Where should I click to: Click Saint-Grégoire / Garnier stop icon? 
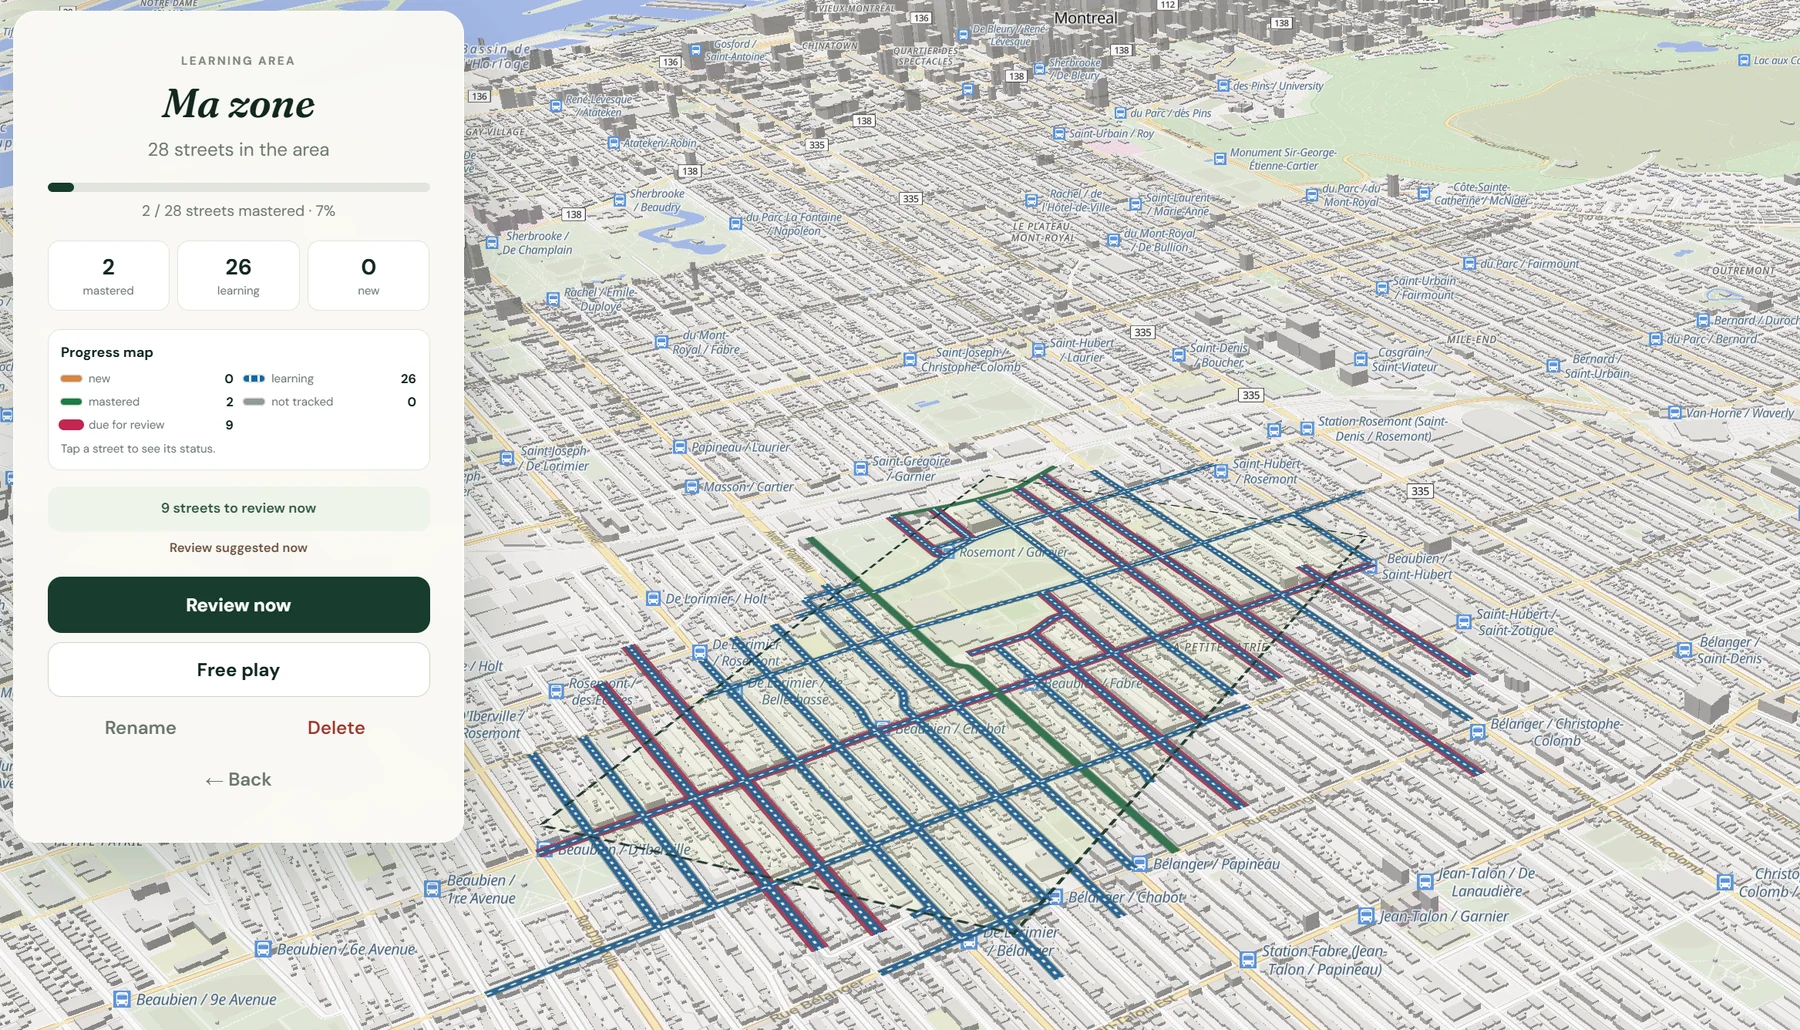(x=861, y=468)
